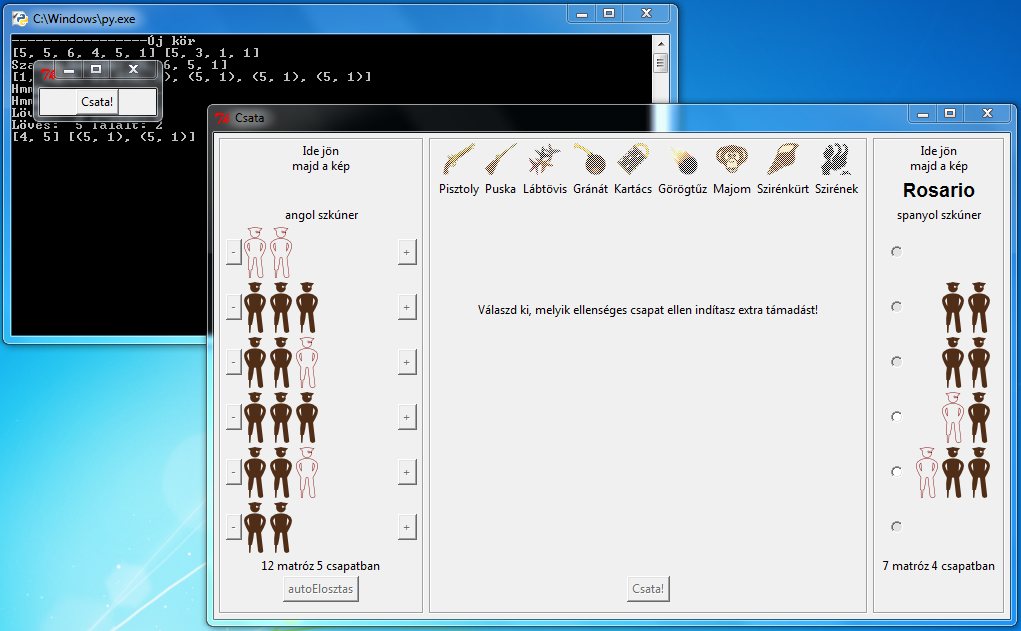Select the Szirének attack icon
The height and width of the screenshot is (631, 1021).
(833, 160)
